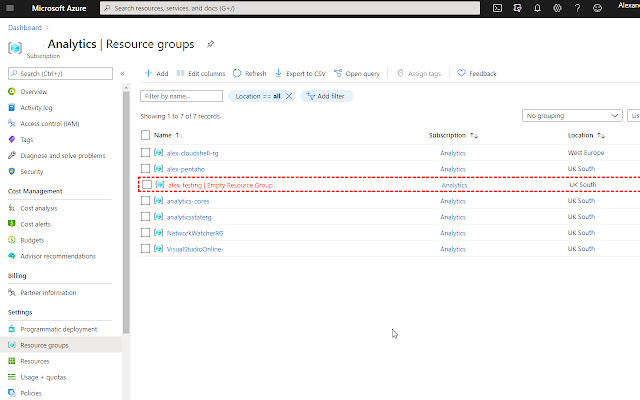The image size is (640, 400).
Task: Click the Edit columns icon
Action: pyautogui.click(x=180, y=73)
